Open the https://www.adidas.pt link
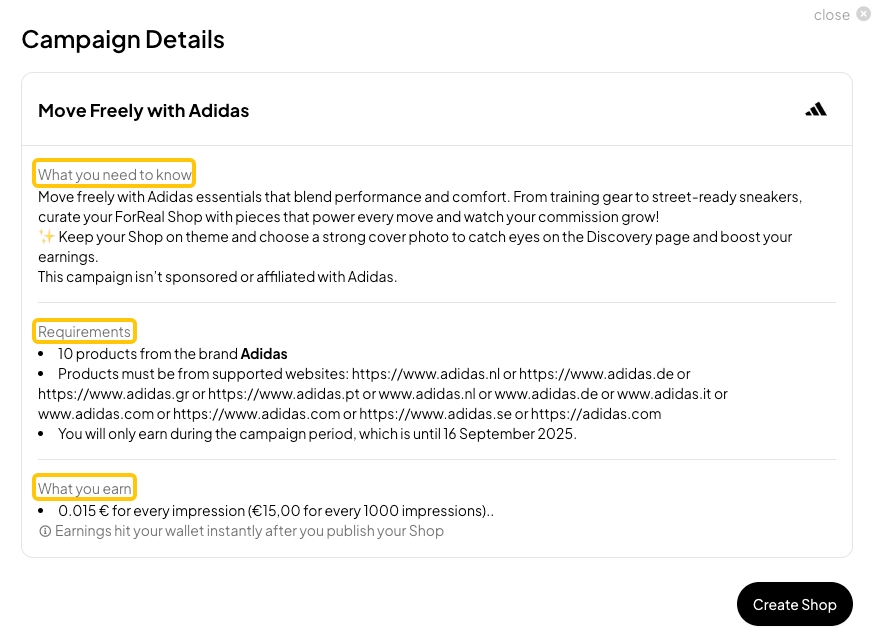The image size is (875, 638). 283,393
